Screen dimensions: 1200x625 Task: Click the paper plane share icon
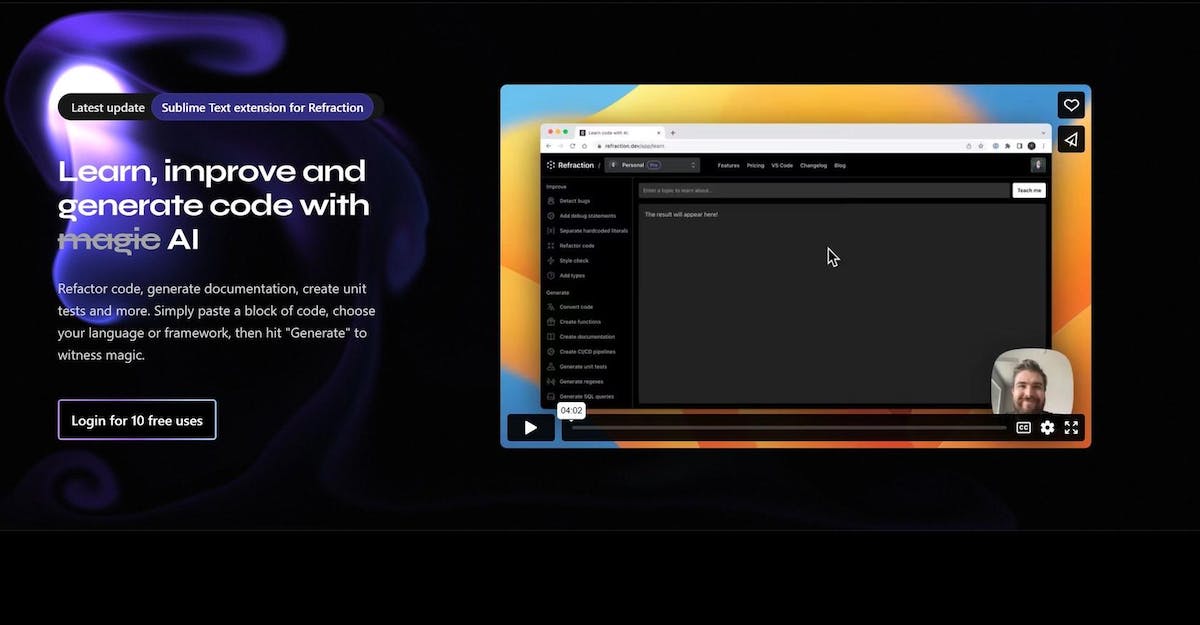pos(1071,139)
